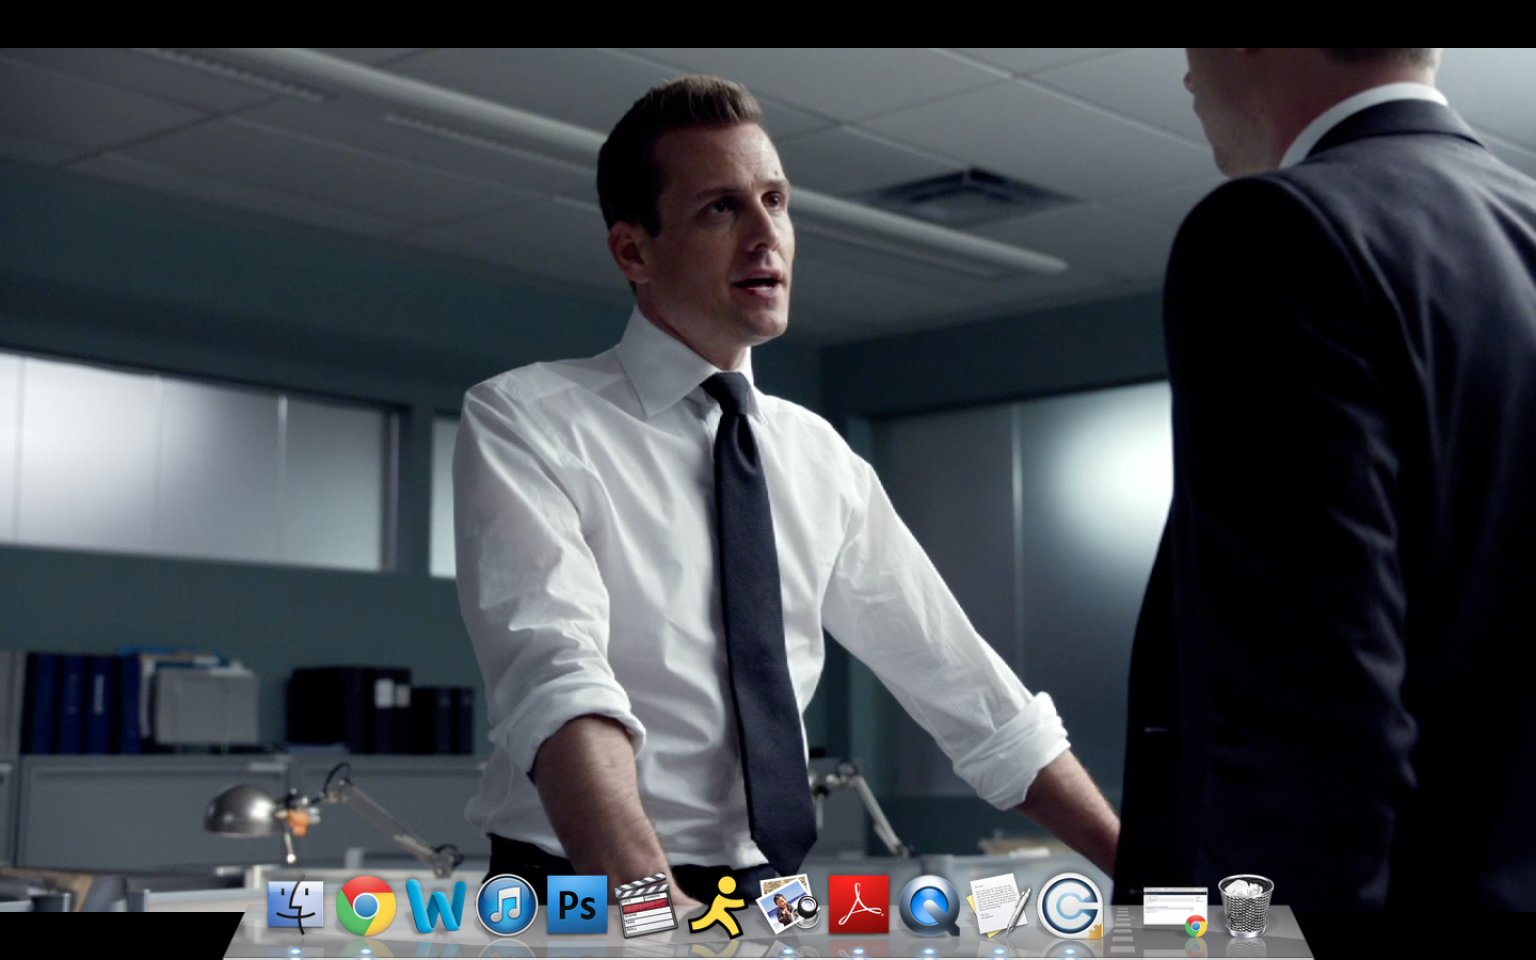1536x960 pixels.
Task: Open the Trash in the dock
Action: tap(1246, 905)
